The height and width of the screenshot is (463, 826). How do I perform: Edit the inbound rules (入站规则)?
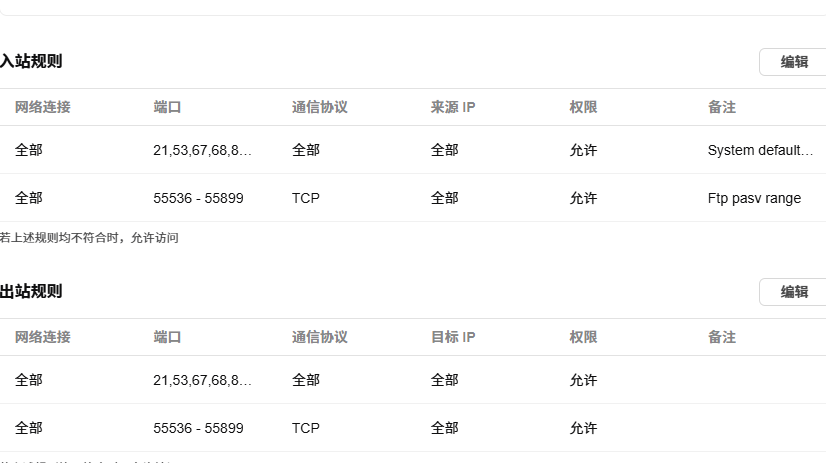[x=793, y=62]
